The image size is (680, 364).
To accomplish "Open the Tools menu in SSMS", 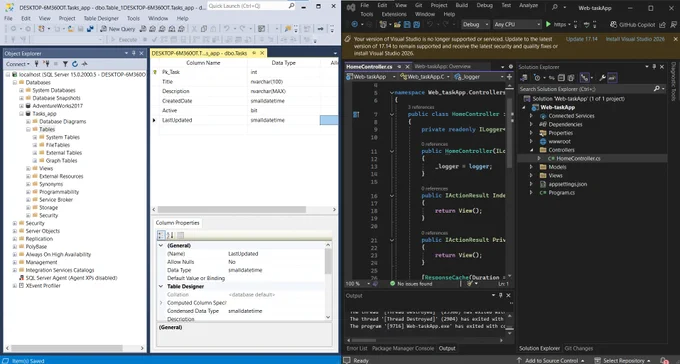I will tap(133, 18).
